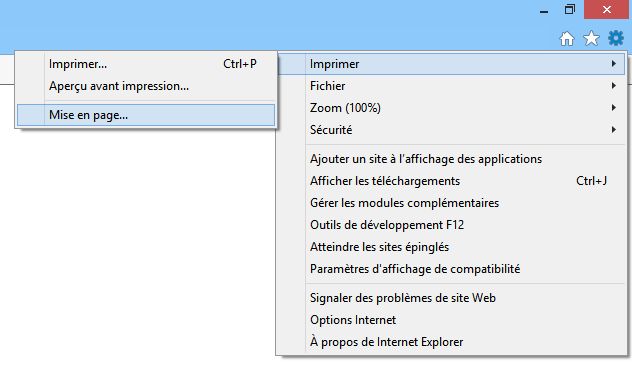Minimize the Internet Explorer window
The height and width of the screenshot is (374, 632).
[x=544, y=10]
